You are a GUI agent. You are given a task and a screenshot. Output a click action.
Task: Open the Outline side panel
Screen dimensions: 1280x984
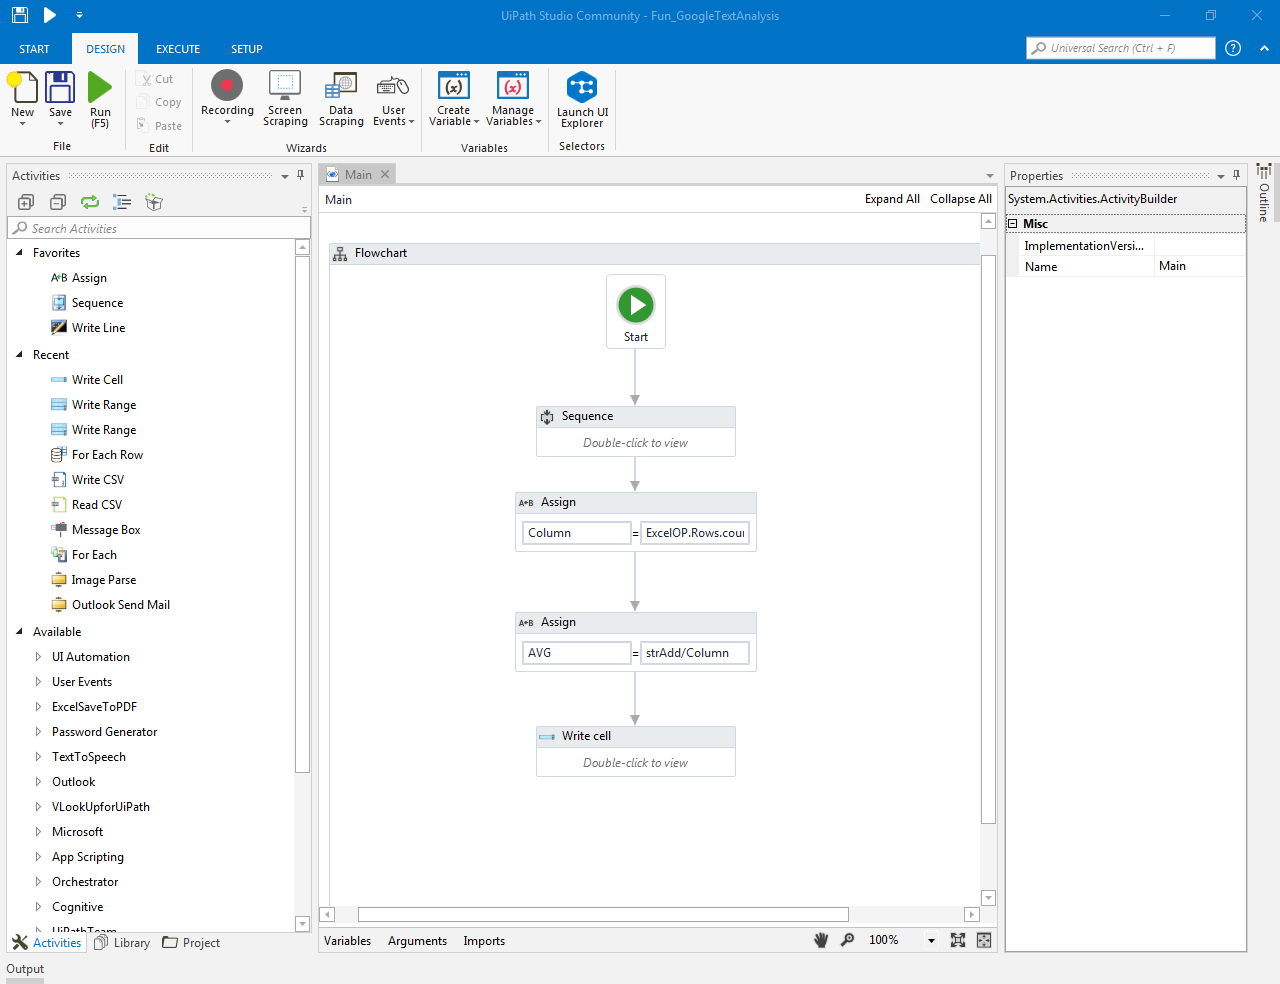click(1264, 192)
